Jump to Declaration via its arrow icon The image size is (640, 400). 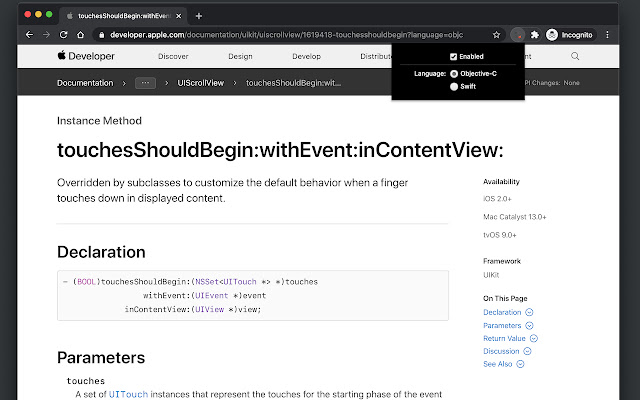point(529,312)
